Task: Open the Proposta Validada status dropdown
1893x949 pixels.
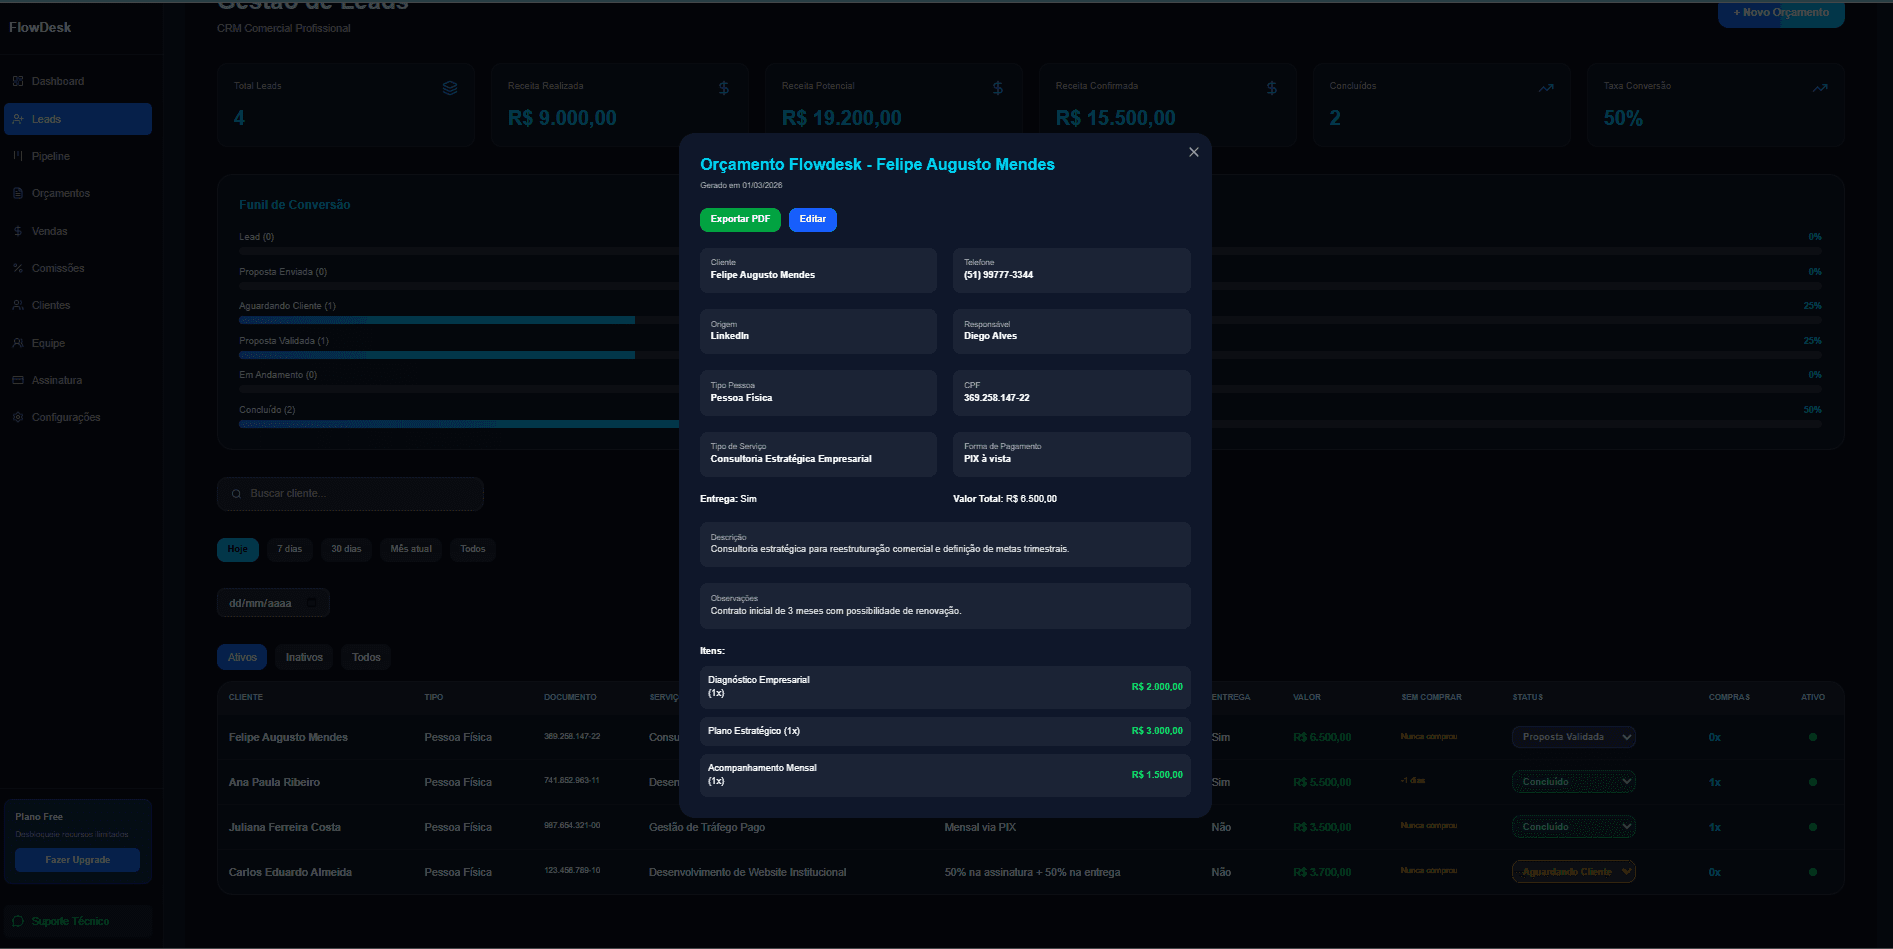Action: pos(1573,737)
